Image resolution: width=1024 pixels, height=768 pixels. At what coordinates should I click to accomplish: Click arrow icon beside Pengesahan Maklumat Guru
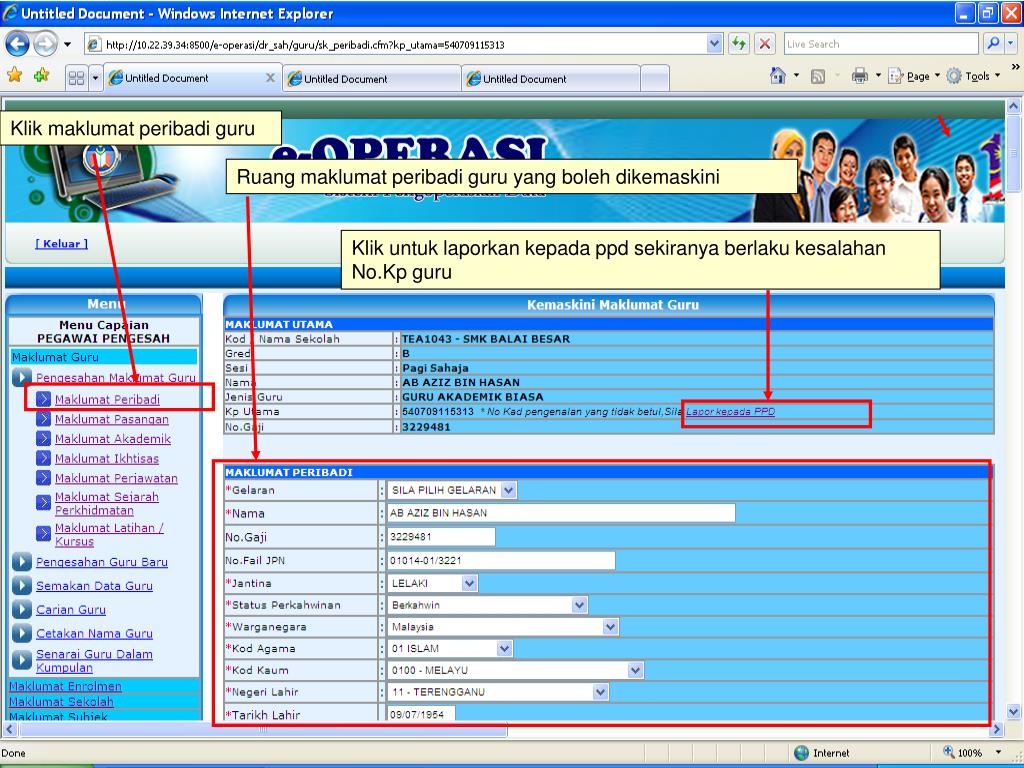tap(22, 377)
